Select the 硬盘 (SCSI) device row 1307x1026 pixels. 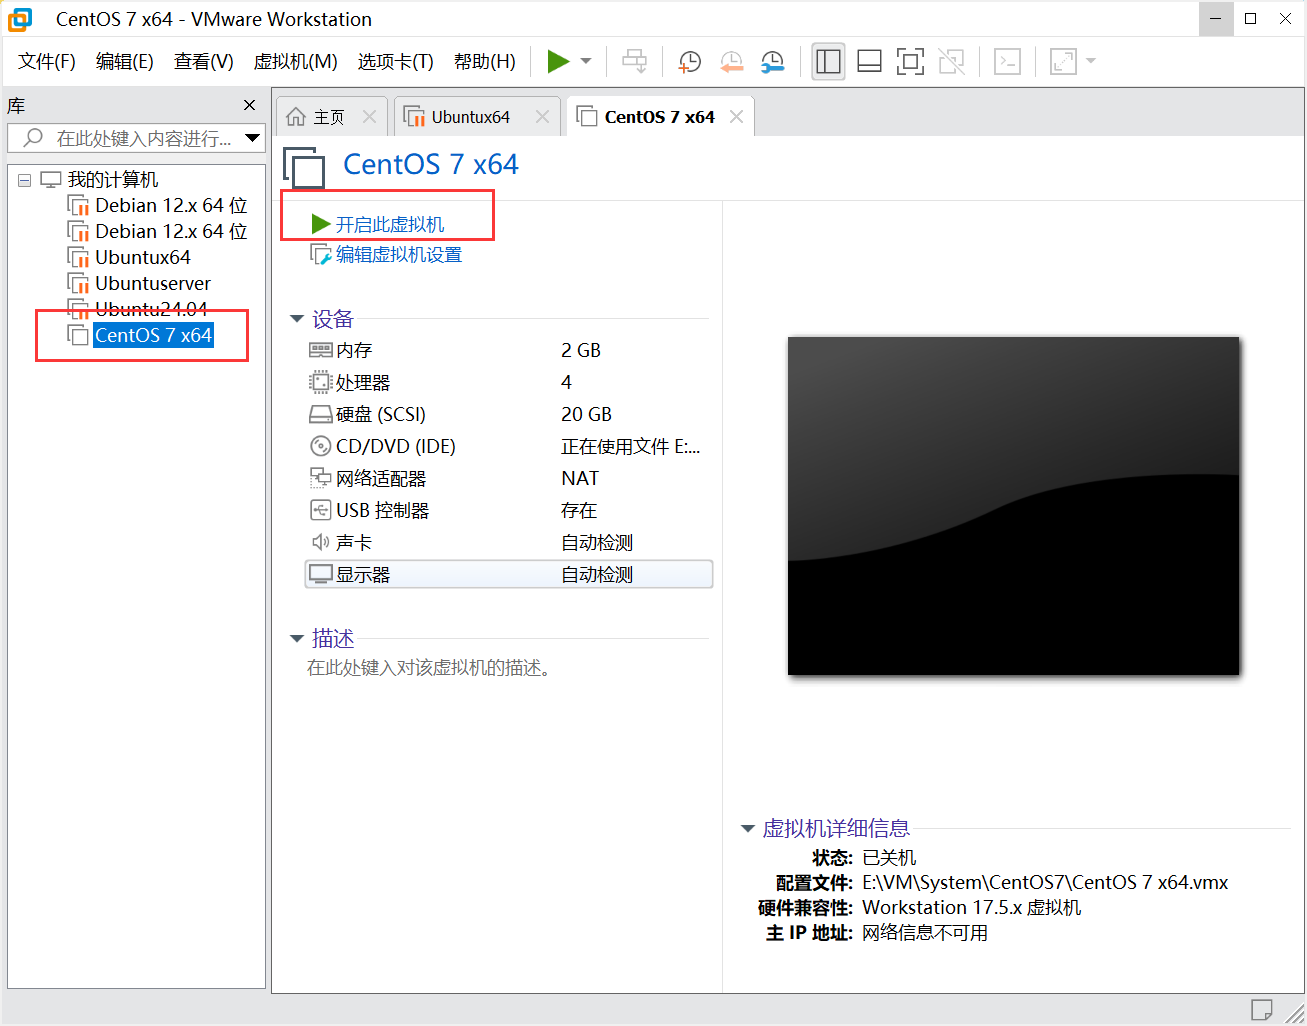pyautogui.click(x=508, y=414)
